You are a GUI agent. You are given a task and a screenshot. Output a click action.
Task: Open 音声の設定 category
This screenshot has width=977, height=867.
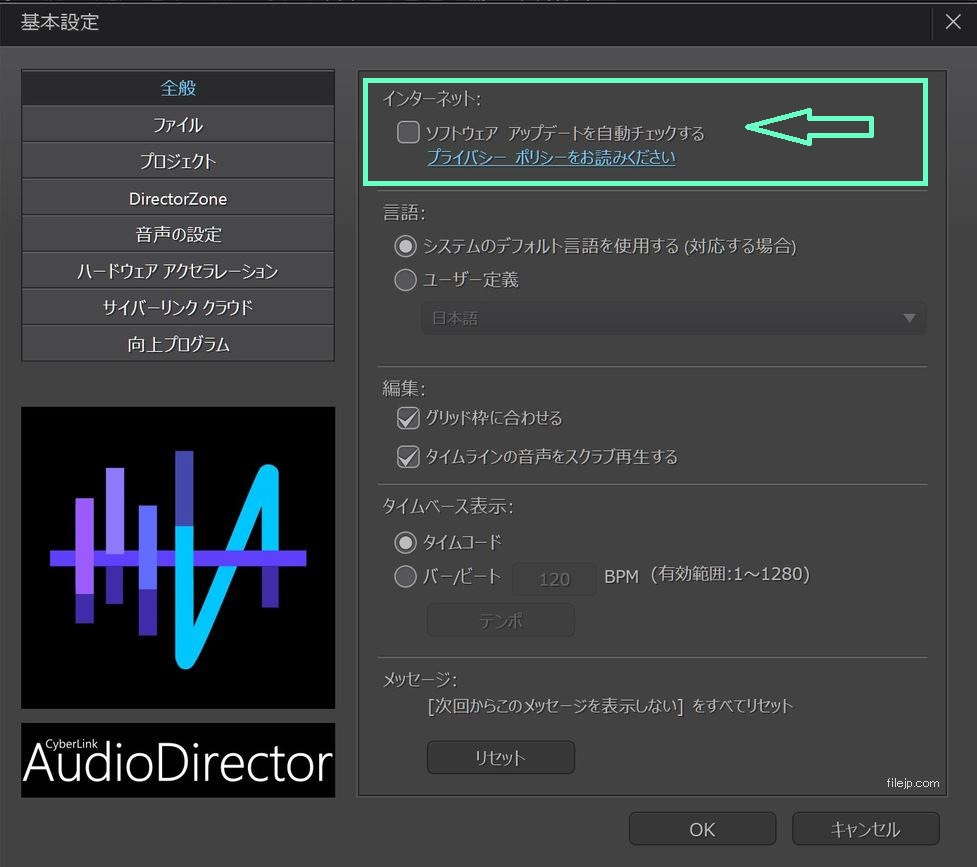tap(178, 234)
